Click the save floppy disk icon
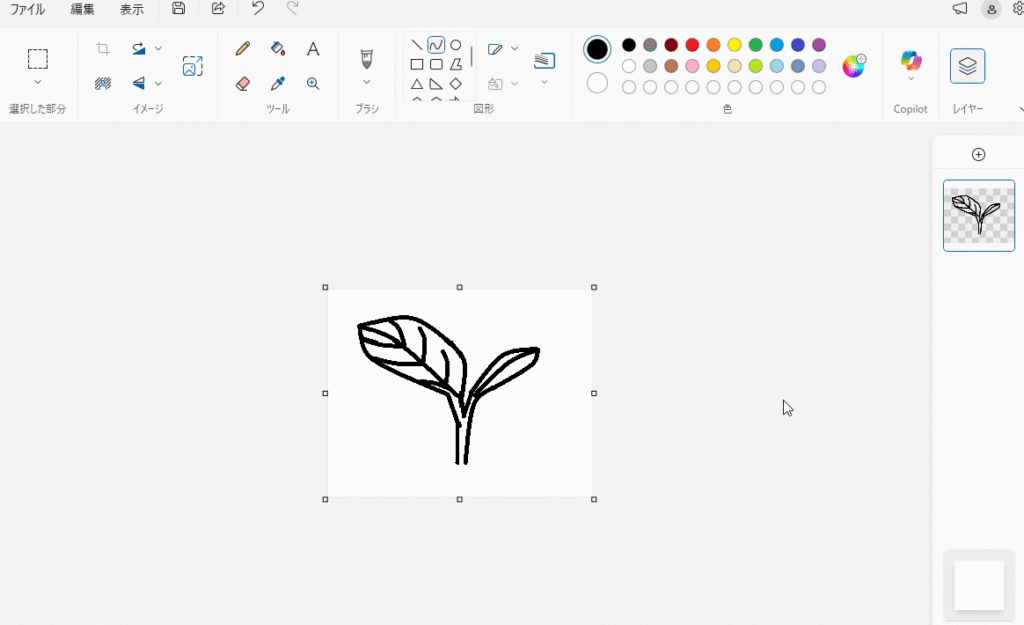This screenshot has width=1024, height=625. [x=178, y=8]
